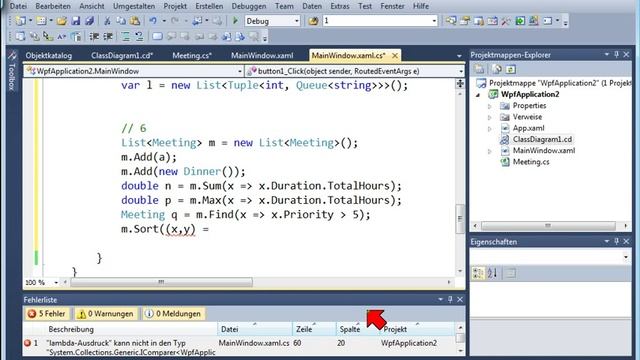
Task: Toggle Show All Files in Projektmappen-Explorer
Action: 497,69
